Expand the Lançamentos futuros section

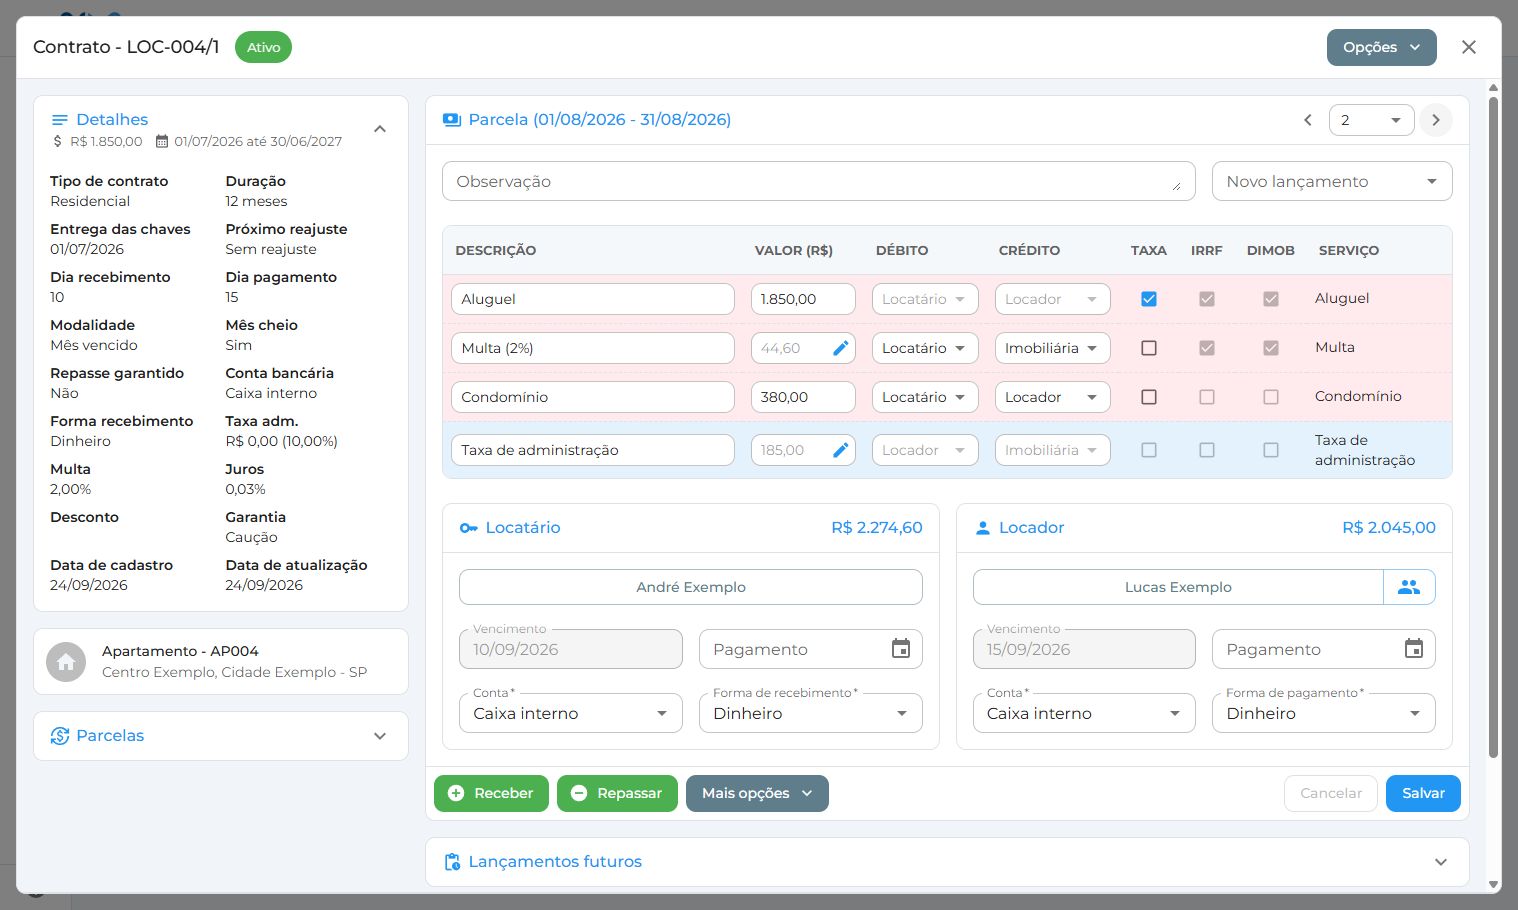click(1441, 862)
